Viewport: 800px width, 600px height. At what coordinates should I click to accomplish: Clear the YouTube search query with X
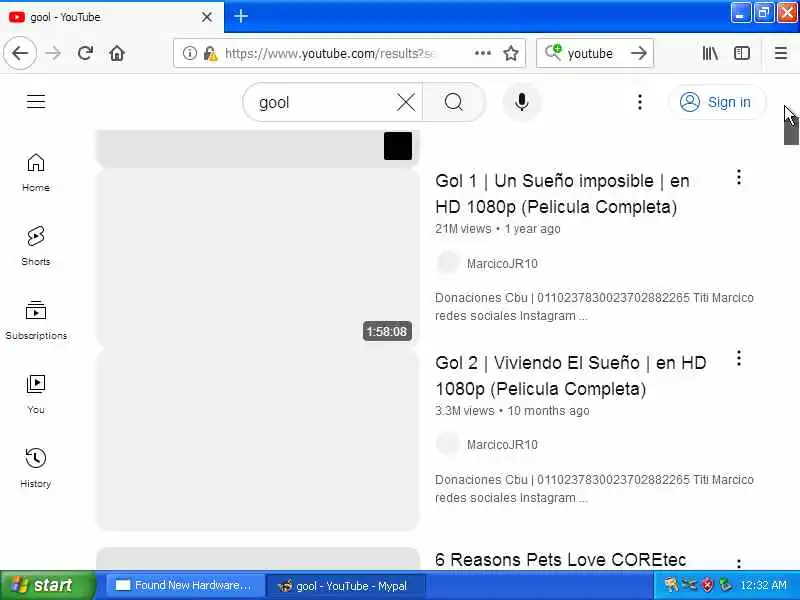(406, 103)
